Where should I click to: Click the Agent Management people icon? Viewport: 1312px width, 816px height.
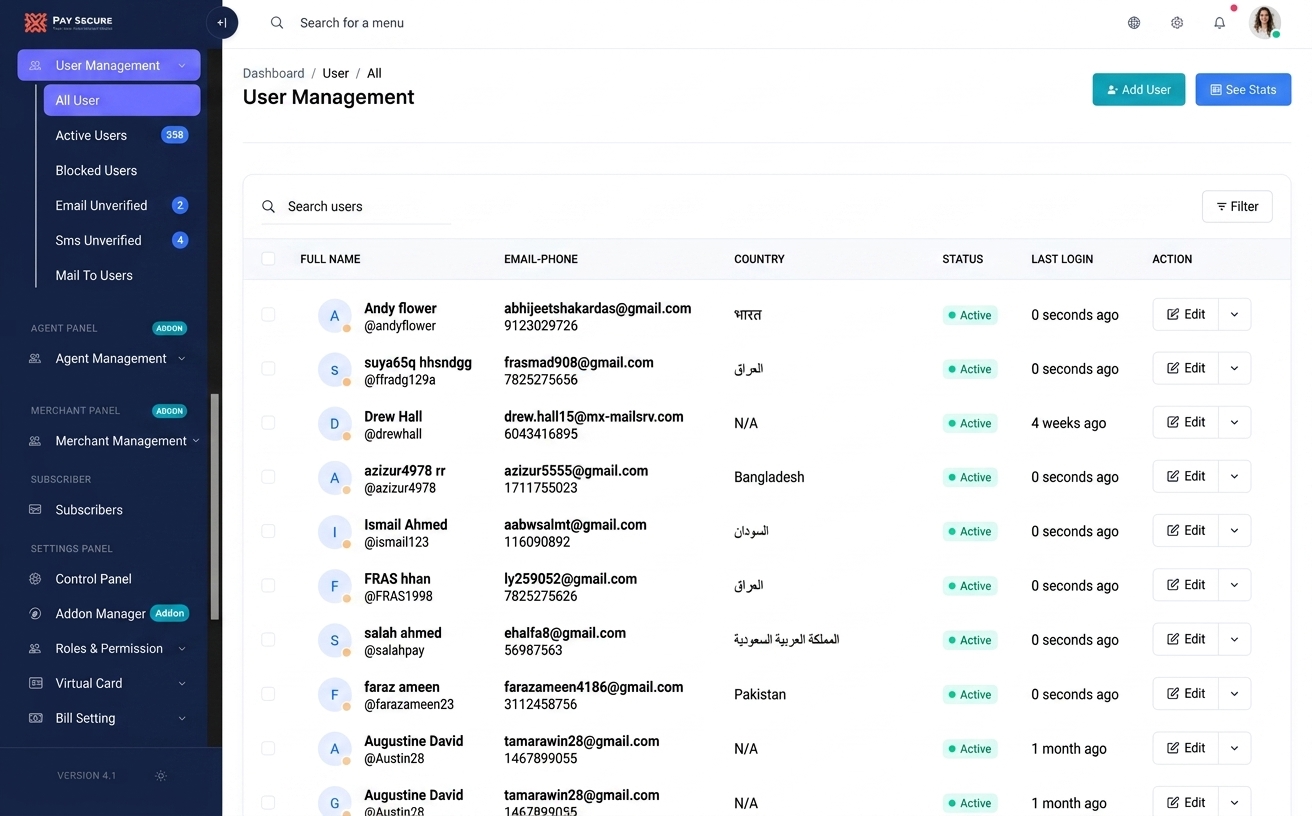pos(35,359)
